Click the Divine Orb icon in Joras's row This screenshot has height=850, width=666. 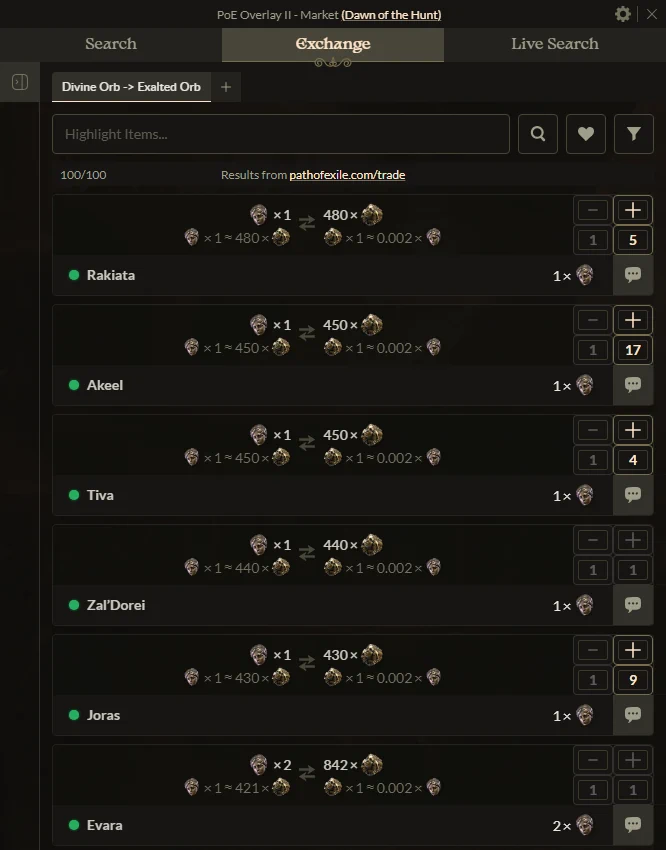[x=259, y=655]
